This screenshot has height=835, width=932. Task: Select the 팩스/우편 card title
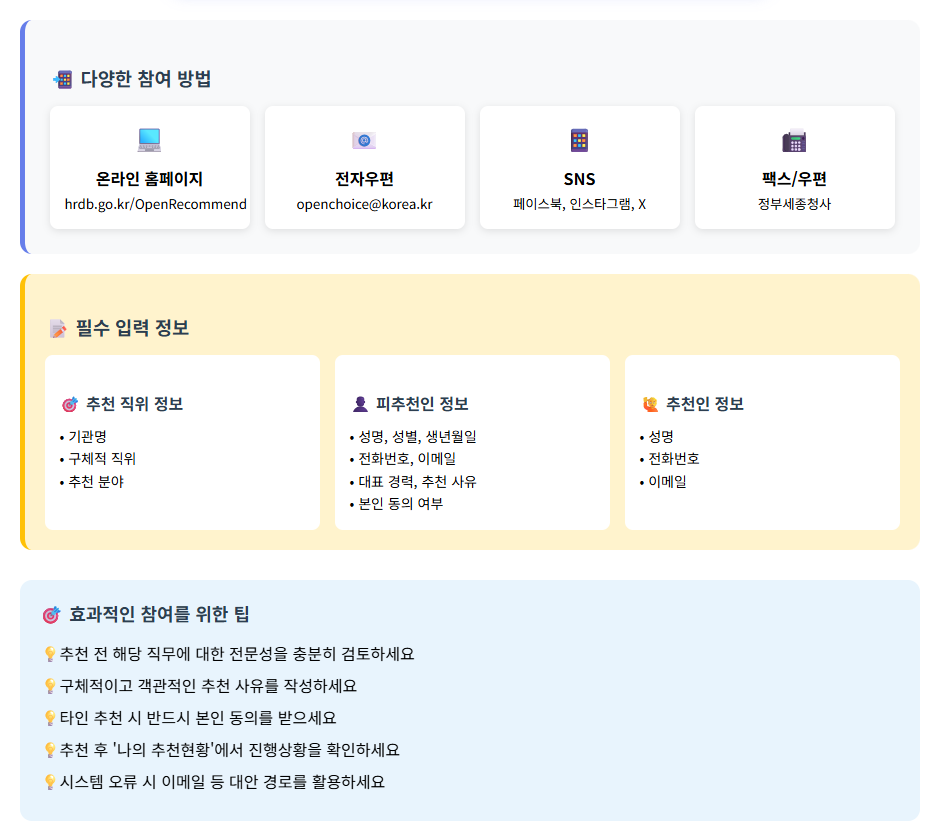pos(794,179)
